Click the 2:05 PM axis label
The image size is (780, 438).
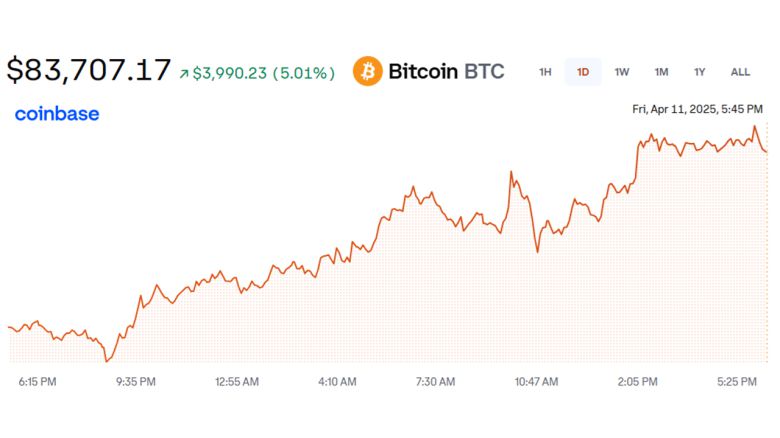[637, 381]
